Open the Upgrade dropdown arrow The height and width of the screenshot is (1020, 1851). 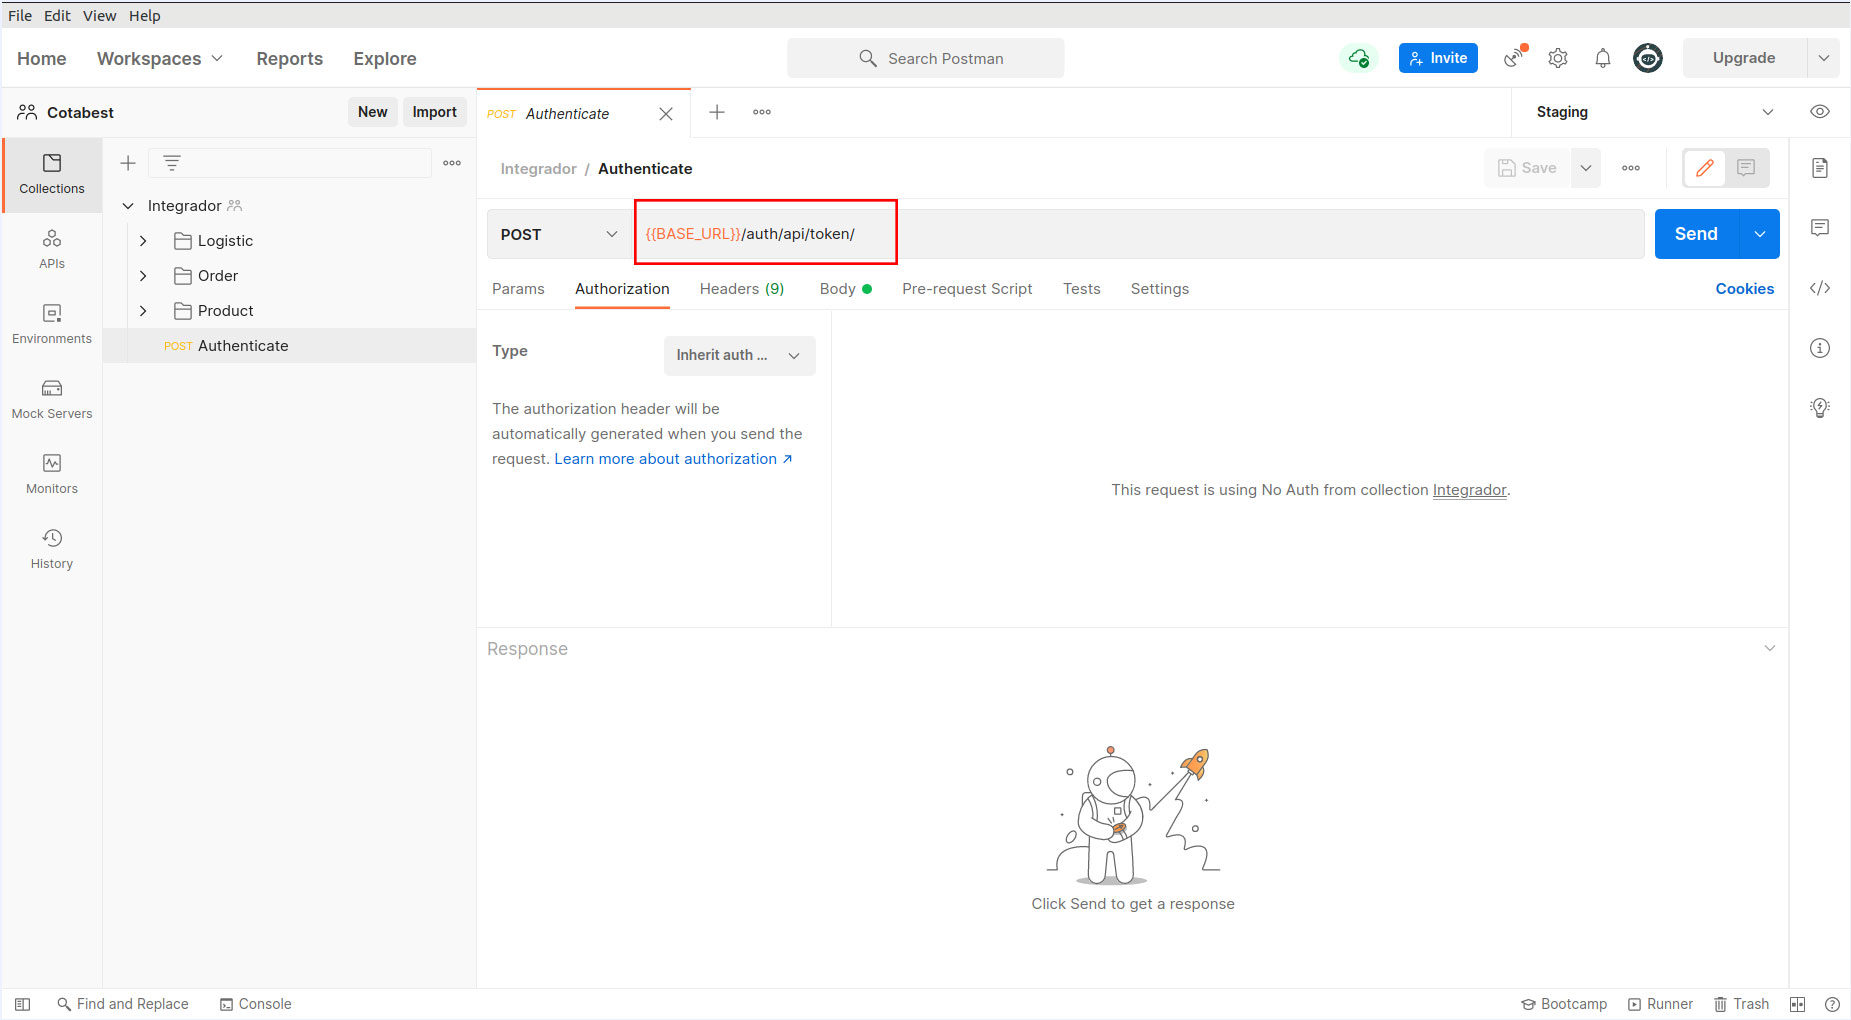[1824, 58]
